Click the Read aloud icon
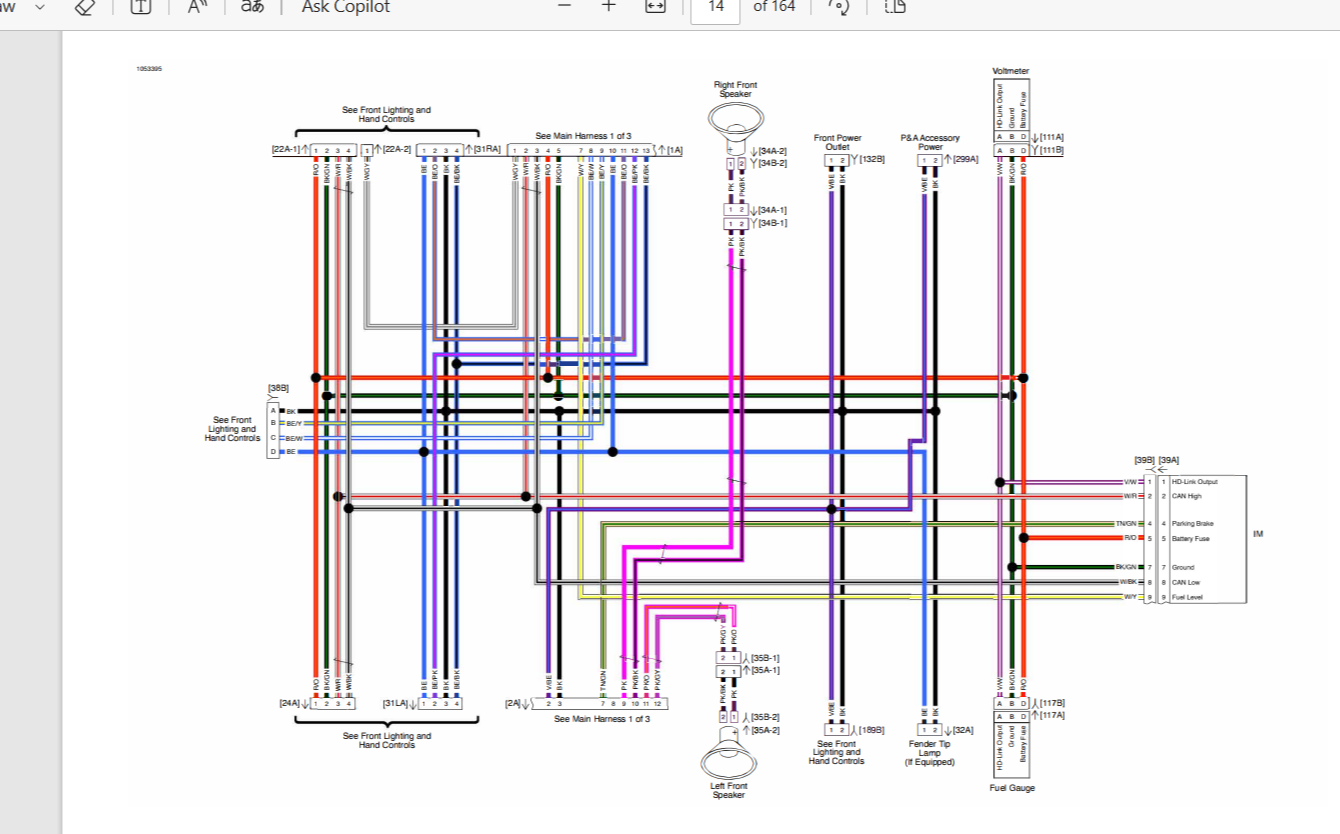The height and width of the screenshot is (834, 1340). [198, 6]
